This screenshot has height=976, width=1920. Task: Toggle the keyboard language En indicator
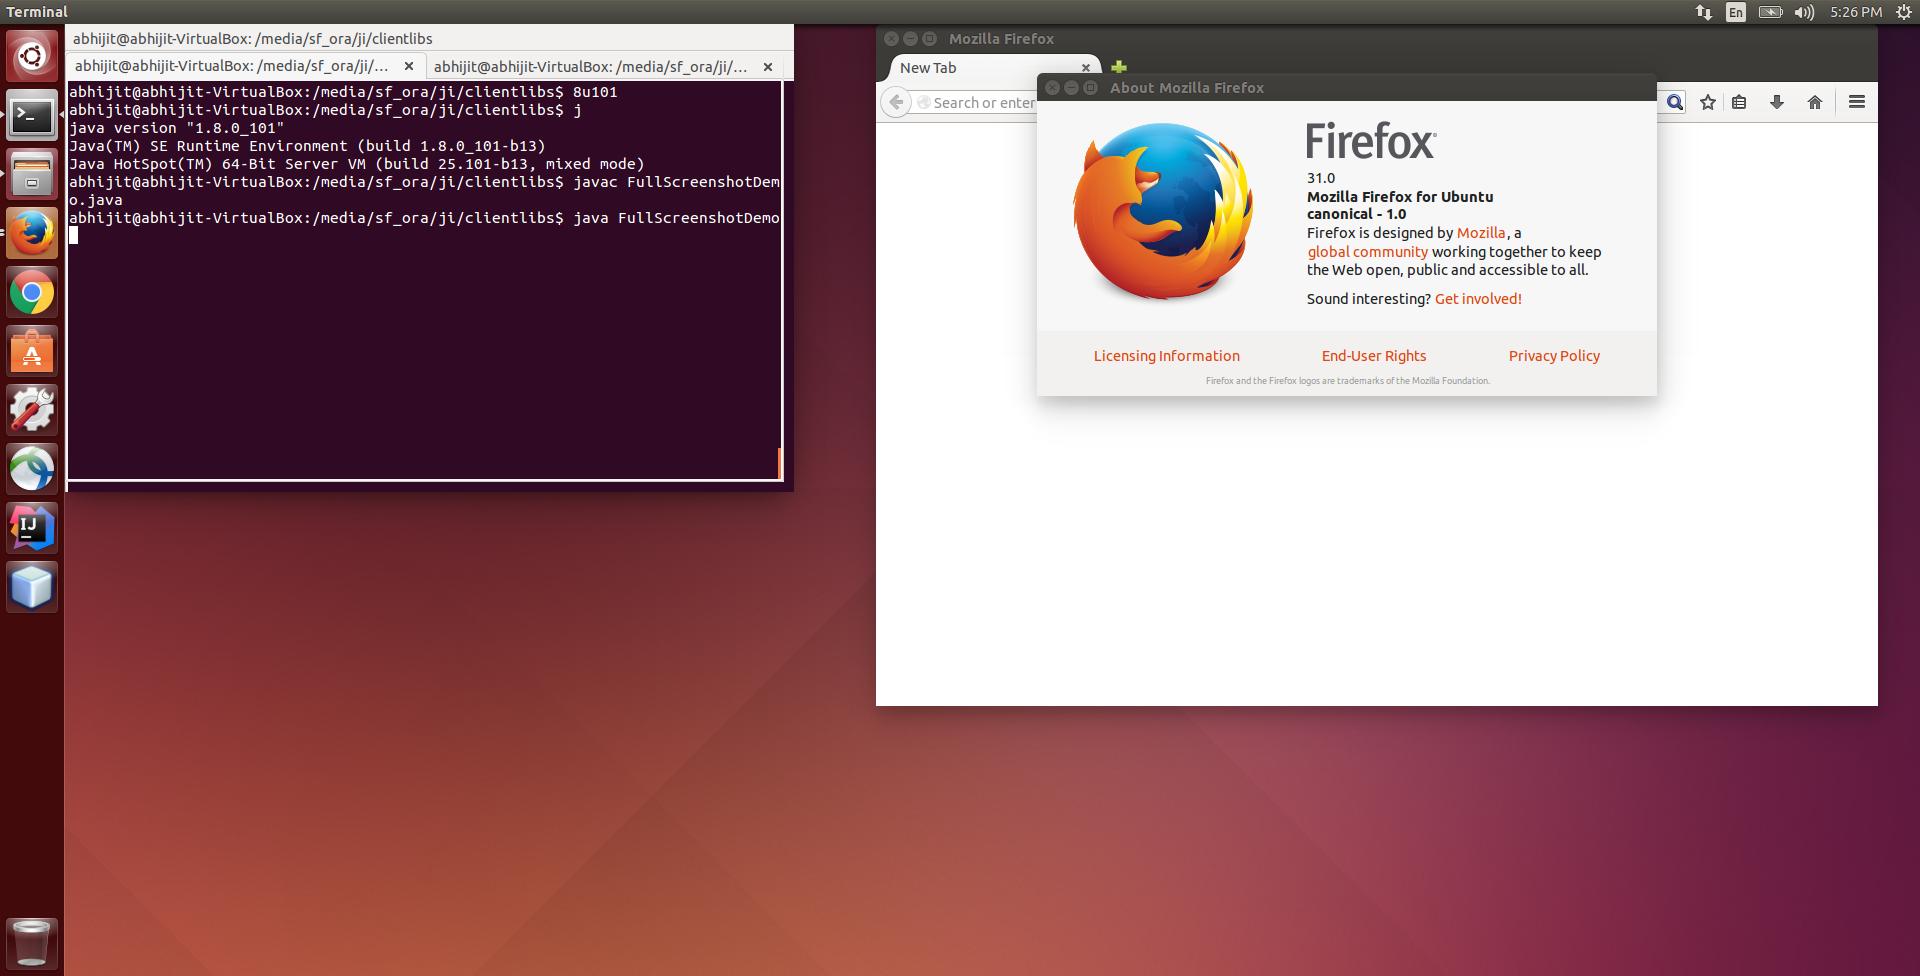click(x=1736, y=12)
